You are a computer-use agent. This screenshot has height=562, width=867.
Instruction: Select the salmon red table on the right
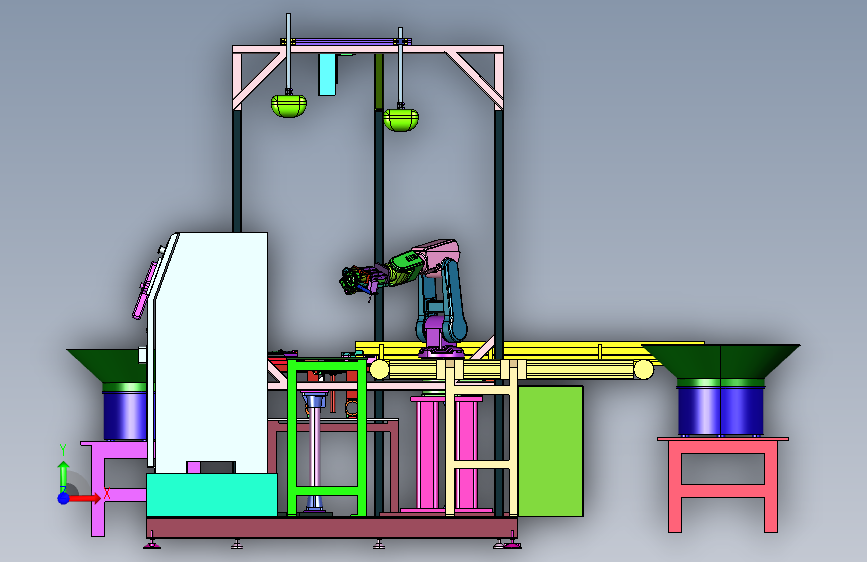click(x=723, y=484)
